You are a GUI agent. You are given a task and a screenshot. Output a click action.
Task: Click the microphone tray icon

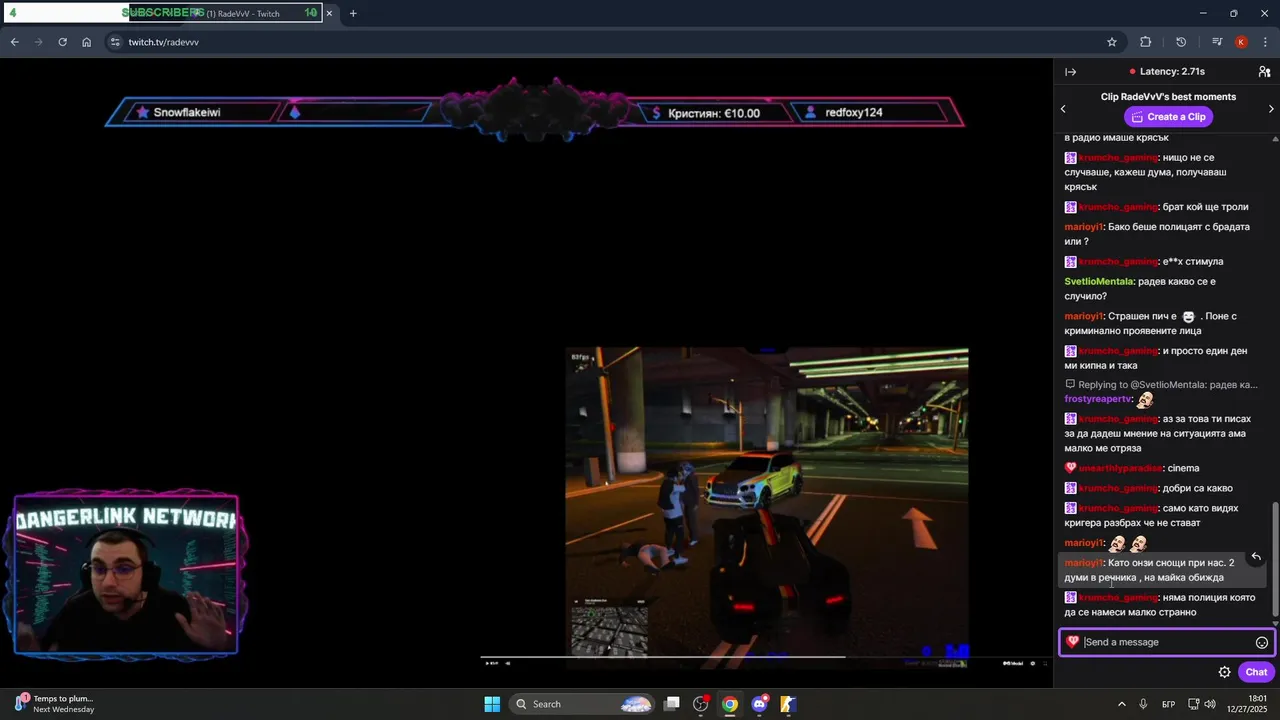tap(1145, 704)
